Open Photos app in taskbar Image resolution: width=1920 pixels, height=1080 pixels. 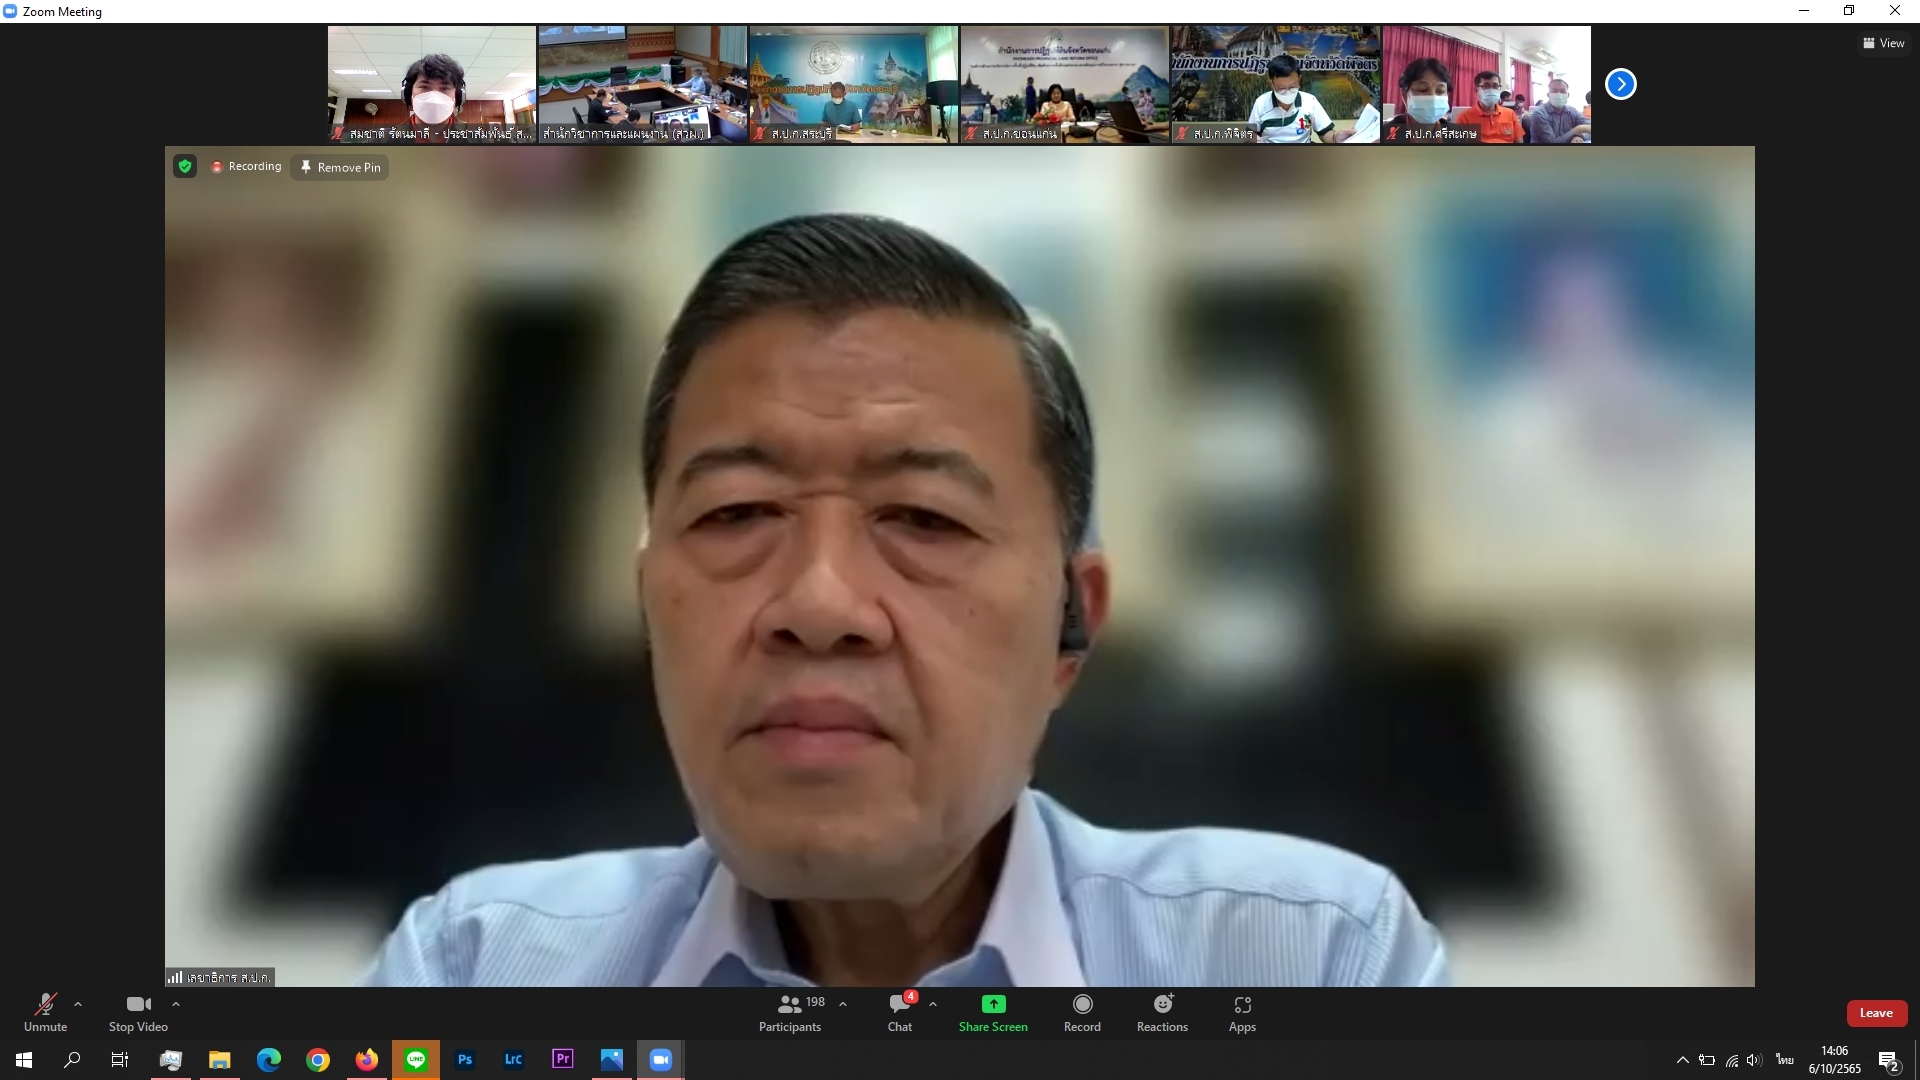(612, 1060)
